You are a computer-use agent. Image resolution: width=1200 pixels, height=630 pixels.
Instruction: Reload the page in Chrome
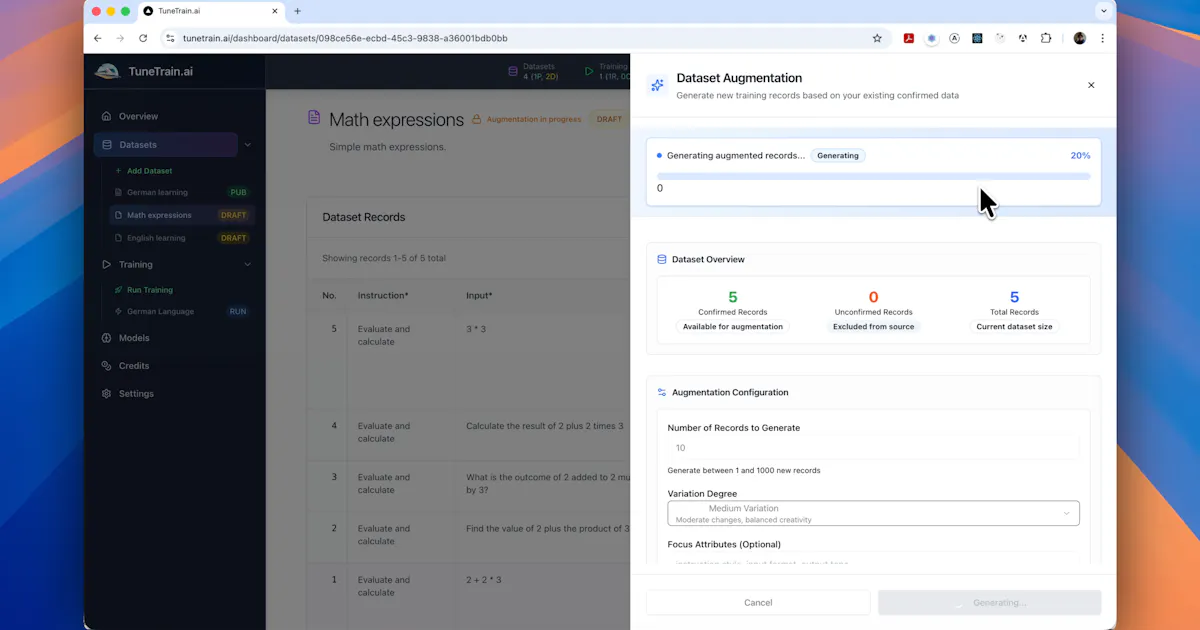point(143,38)
